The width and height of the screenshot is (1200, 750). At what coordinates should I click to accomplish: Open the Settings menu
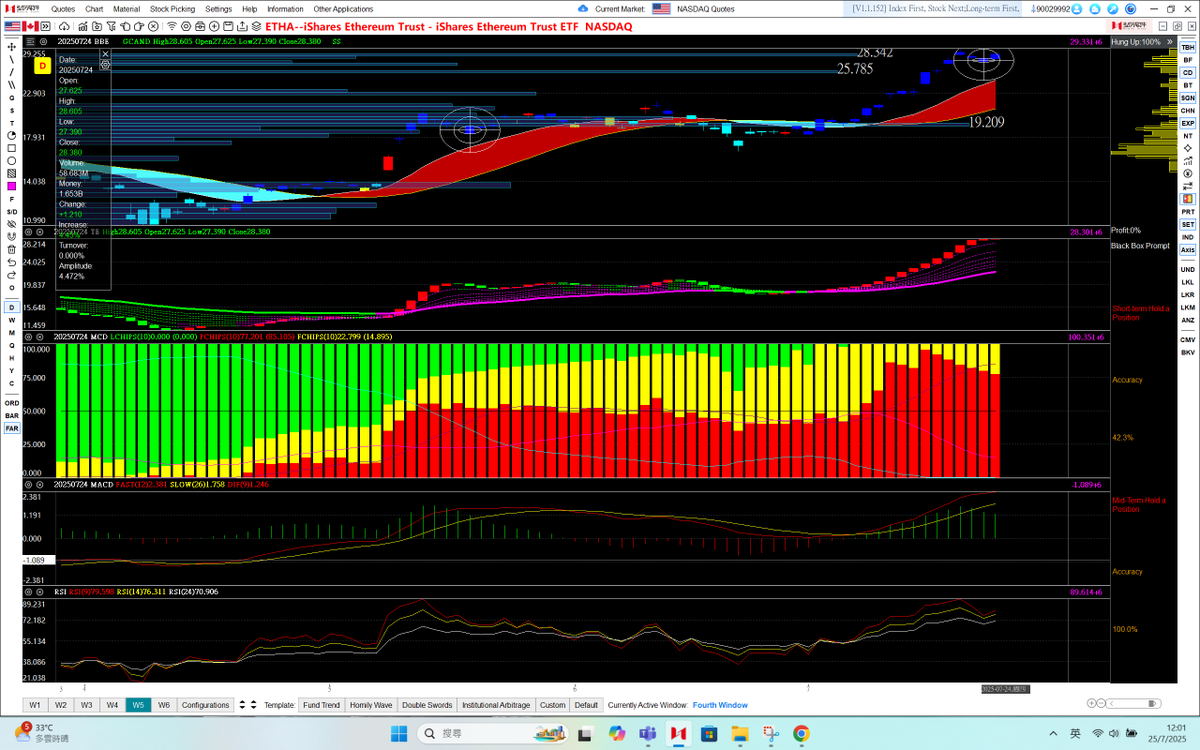pyautogui.click(x=218, y=8)
